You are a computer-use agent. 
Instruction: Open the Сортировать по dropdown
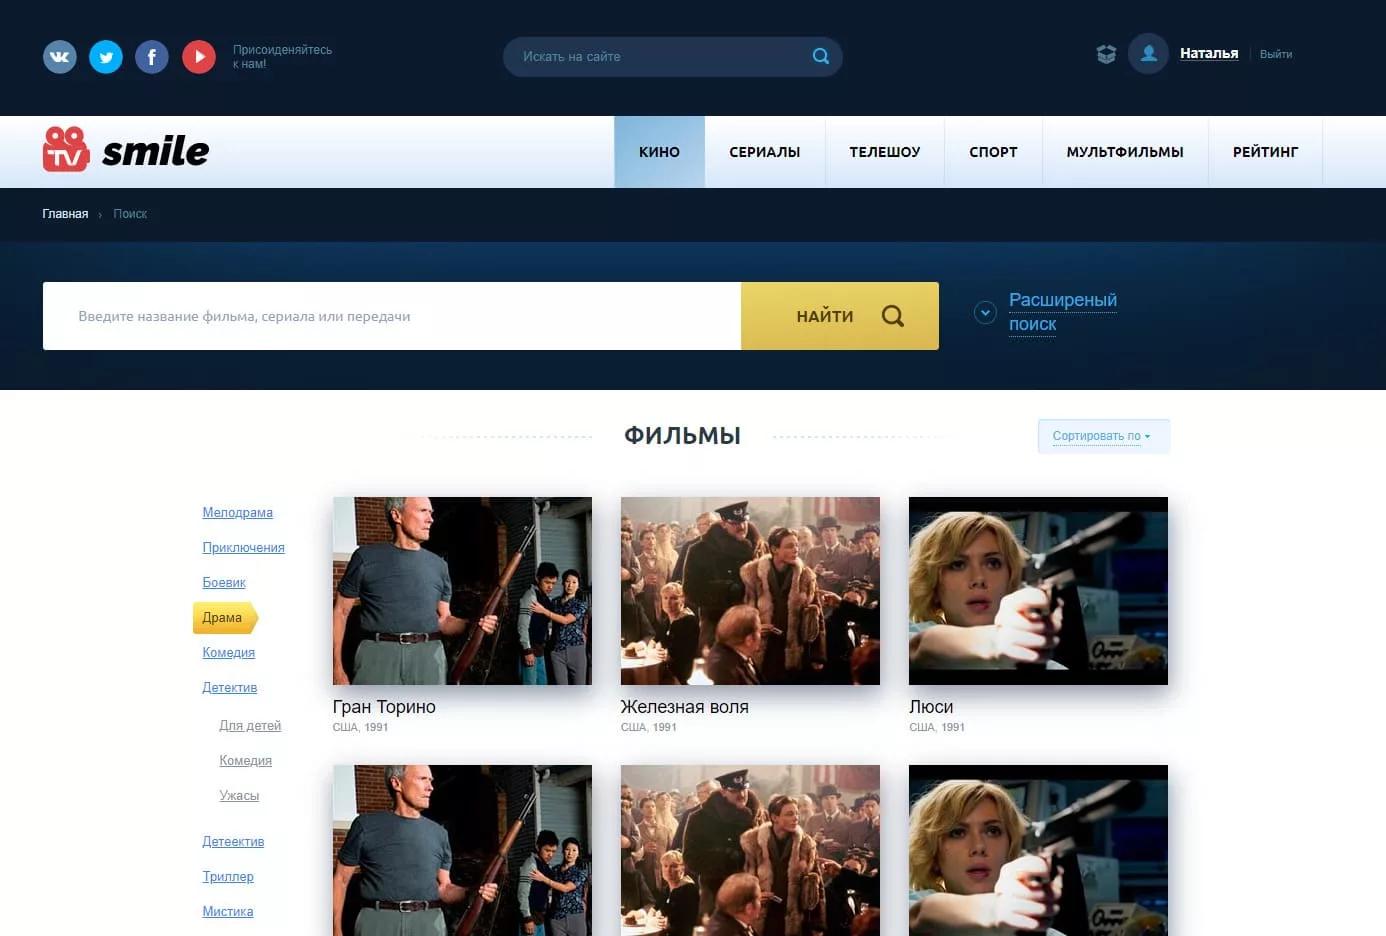point(1103,436)
